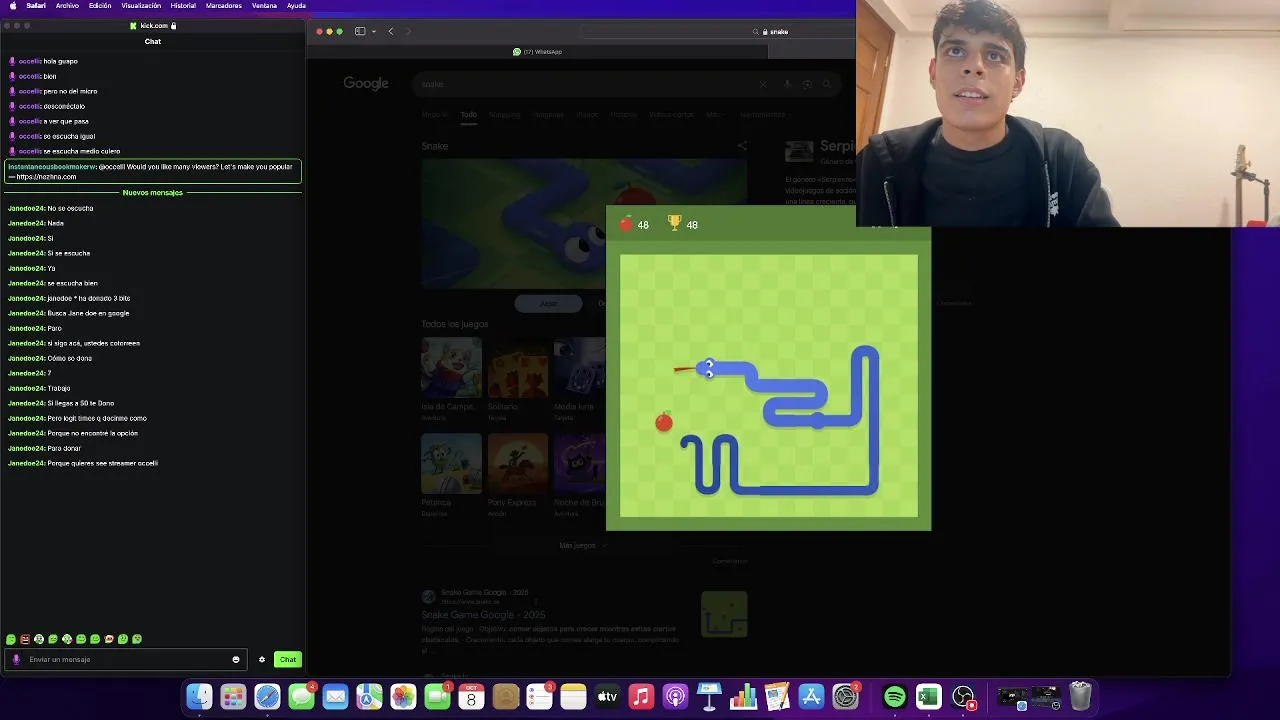Click the Google search magnifier icon
Viewport: 1280px width, 720px height.
[827, 85]
